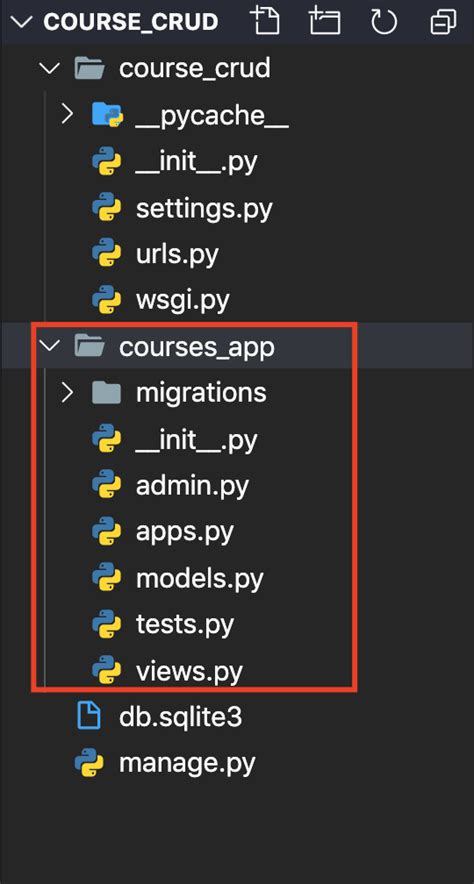Screen dimensions: 474x884
Task: Click the Python icon beside models.py
Action: click(107, 578)
